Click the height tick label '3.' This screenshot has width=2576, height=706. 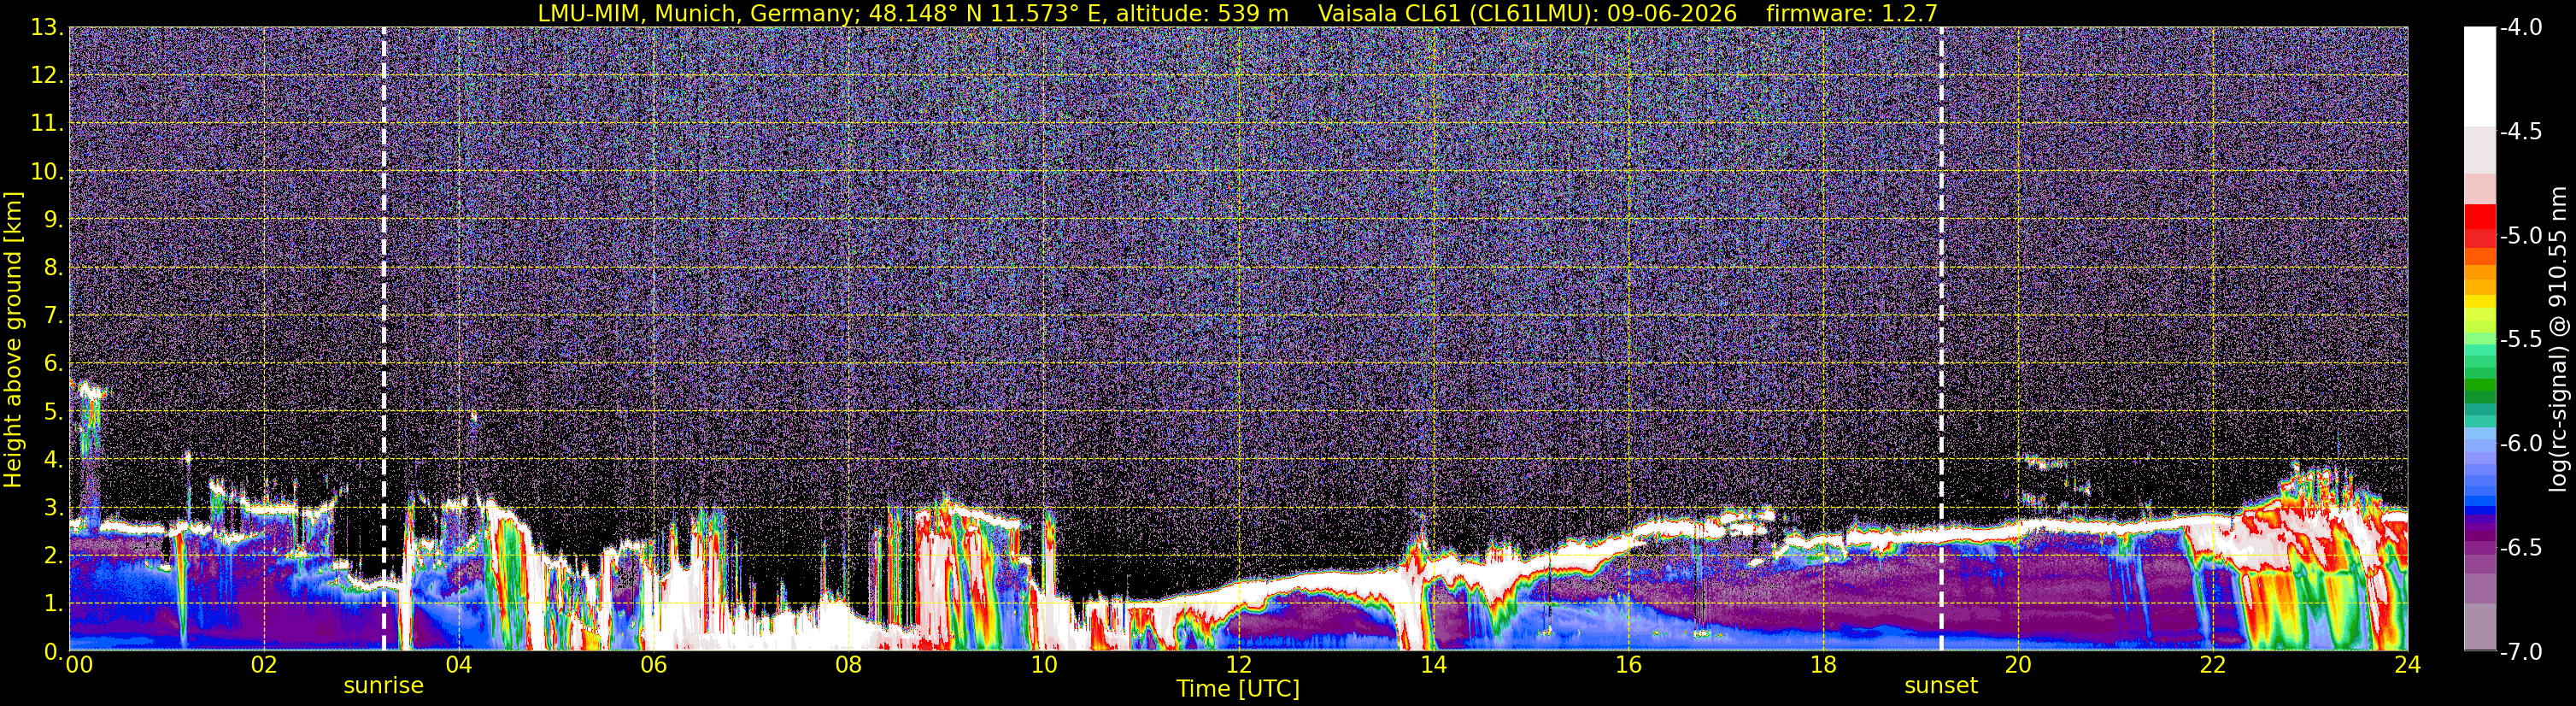(53, 507)
